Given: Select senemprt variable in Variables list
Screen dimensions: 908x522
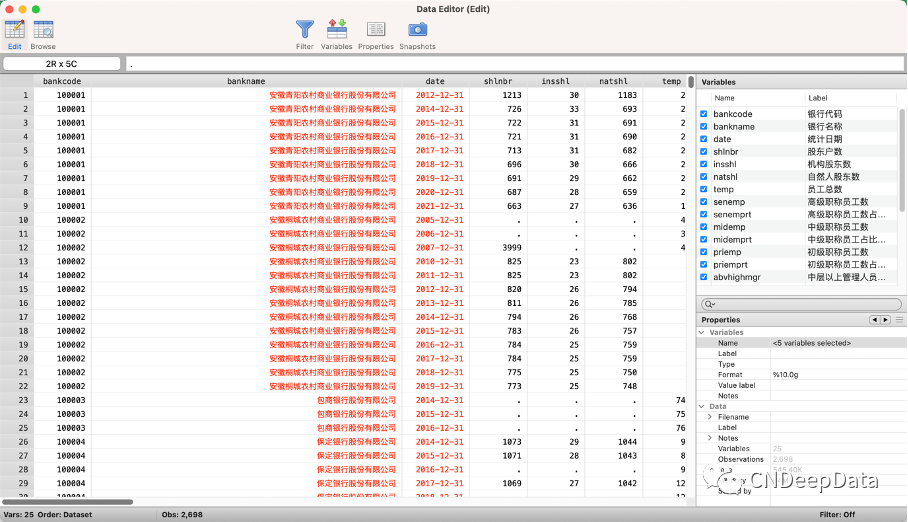Looking at the screenshot, I should click(x=732, y=214).
